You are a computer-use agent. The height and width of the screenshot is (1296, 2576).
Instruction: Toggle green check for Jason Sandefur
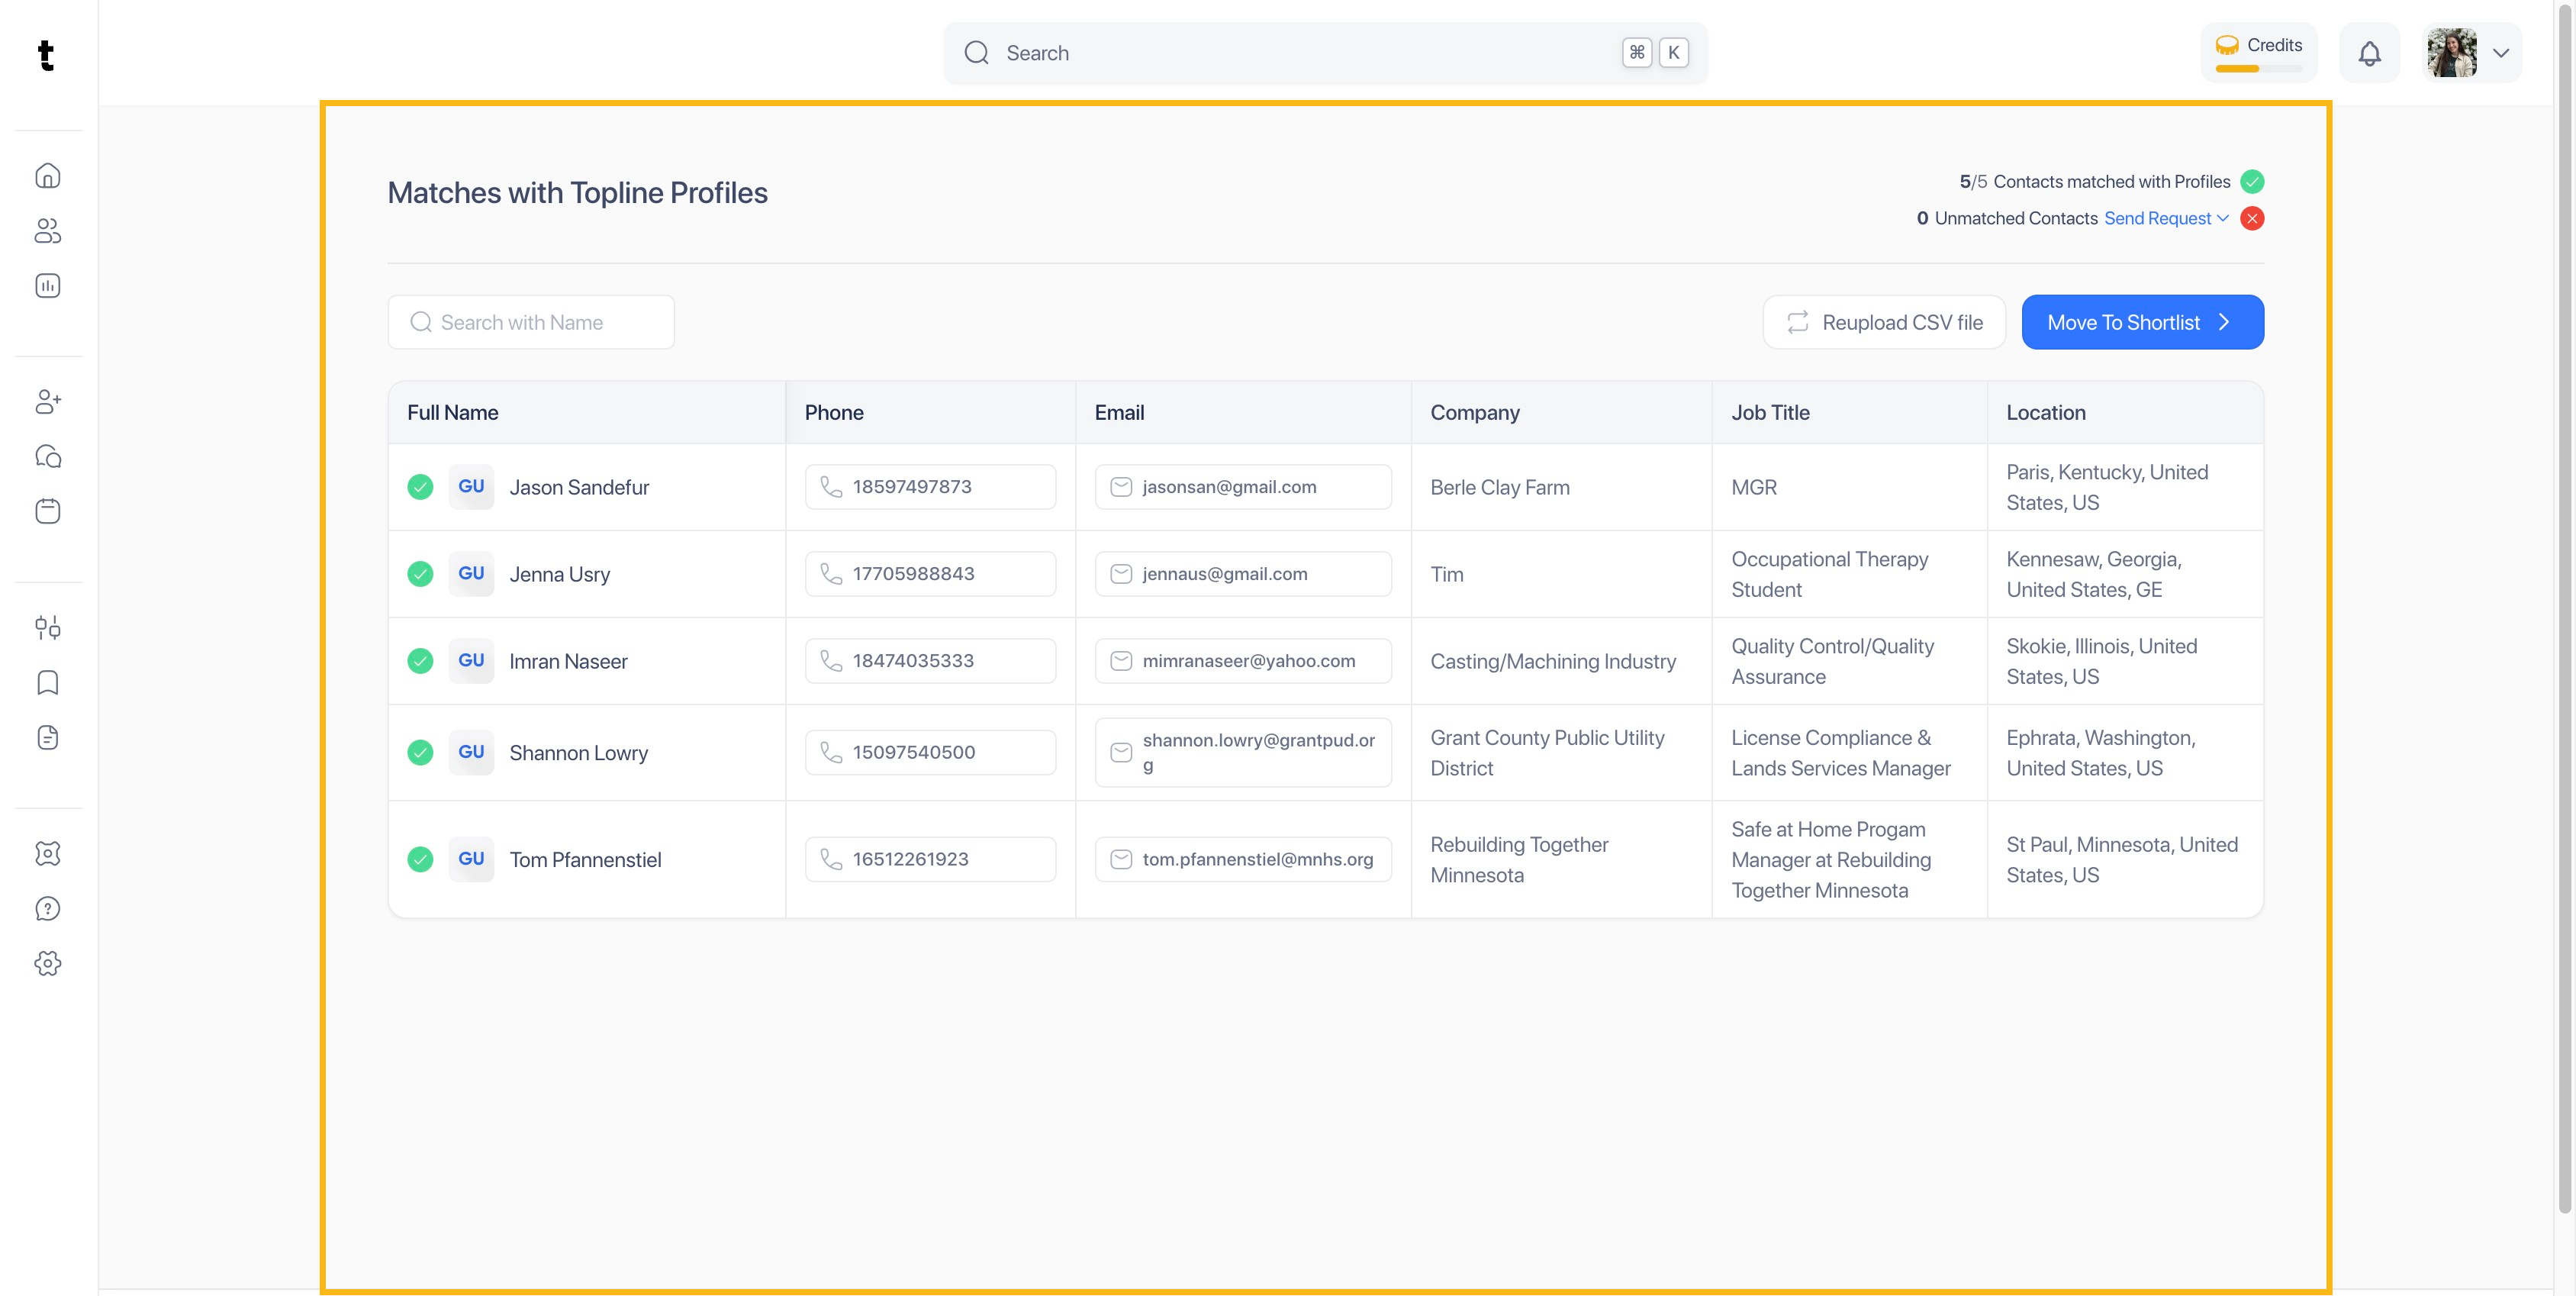click(420, 487)
